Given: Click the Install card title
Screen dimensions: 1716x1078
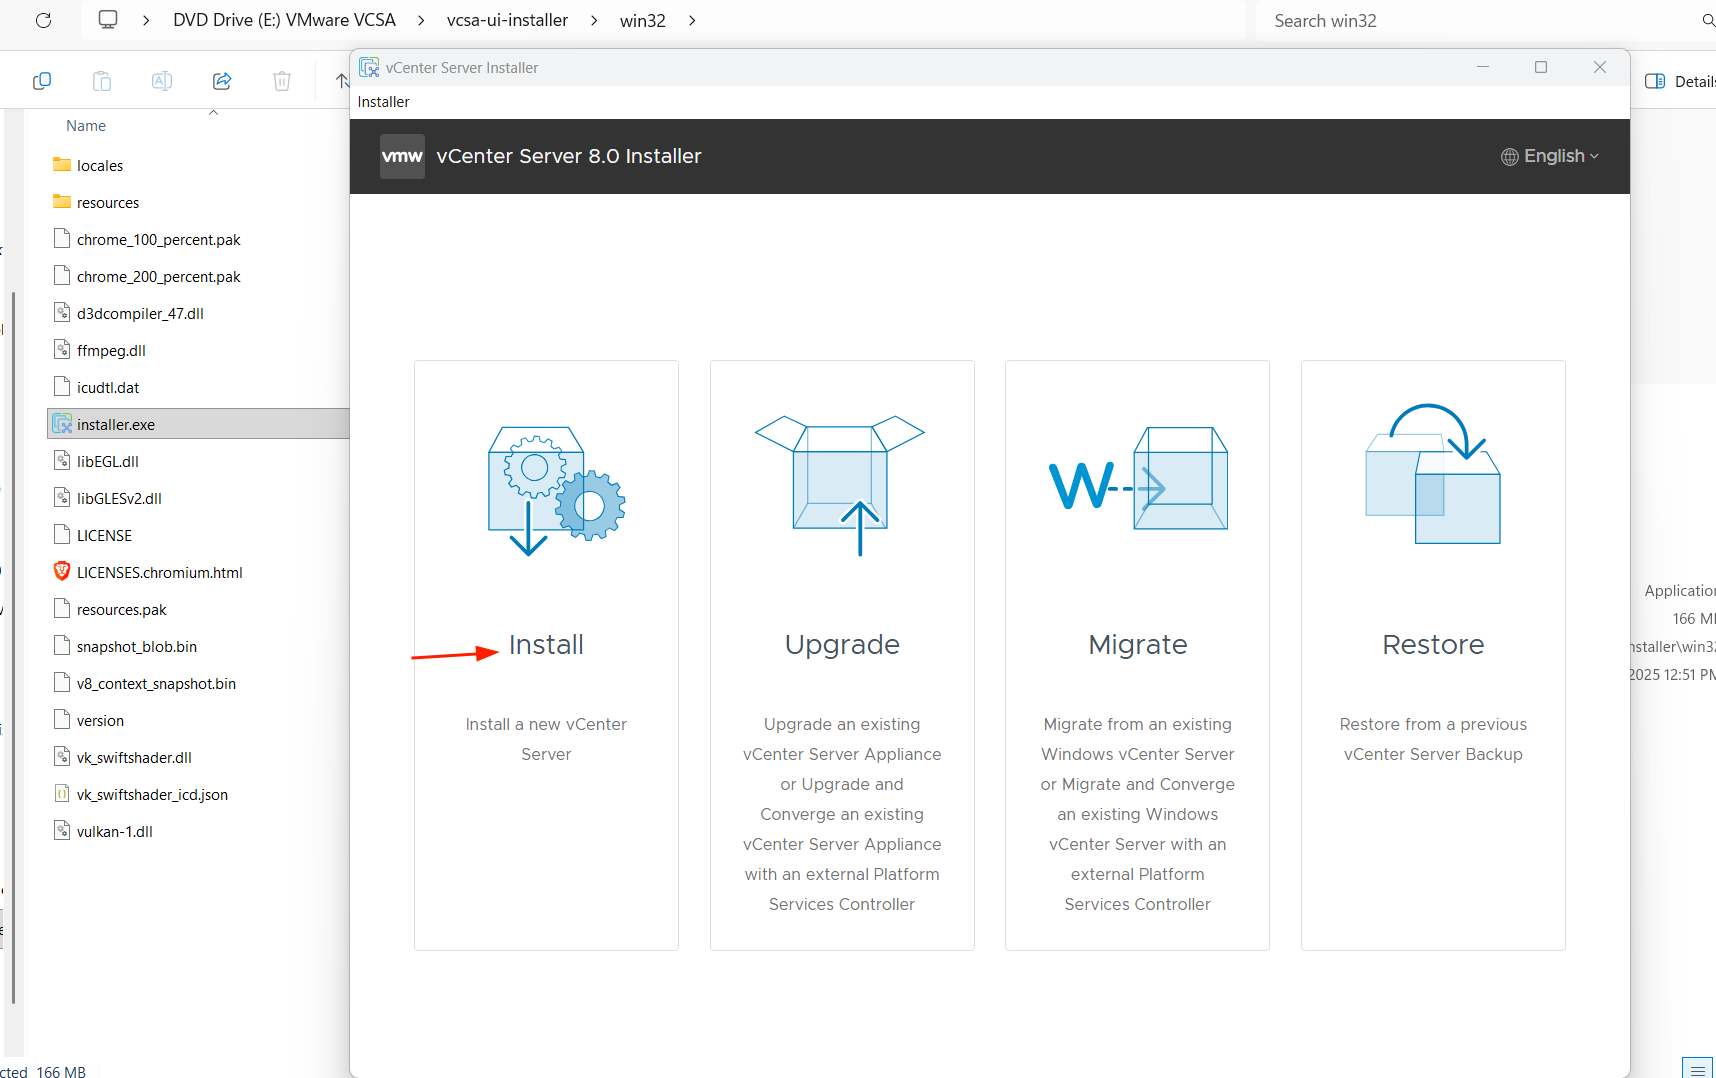Looking at the screenshot, I should tap(546, 645).
